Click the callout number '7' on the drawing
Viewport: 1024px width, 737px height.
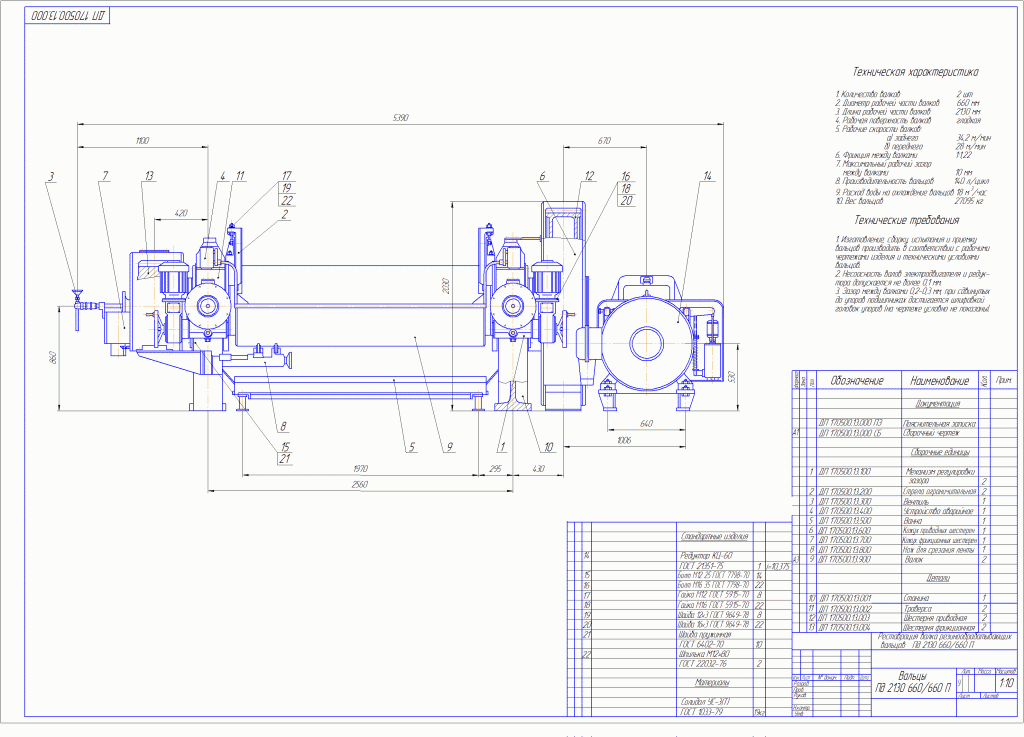[x=105, y=176]
